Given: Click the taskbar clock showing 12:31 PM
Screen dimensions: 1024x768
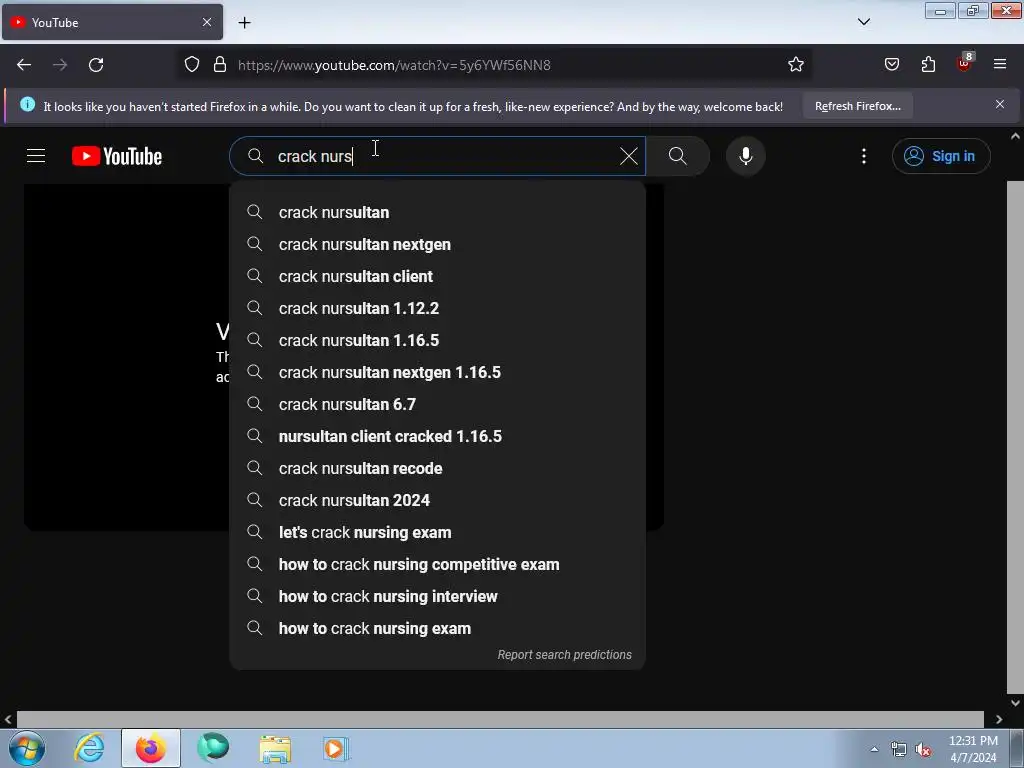Looking at the screenshot, I should pyautogui.click(x=973, y=749).
